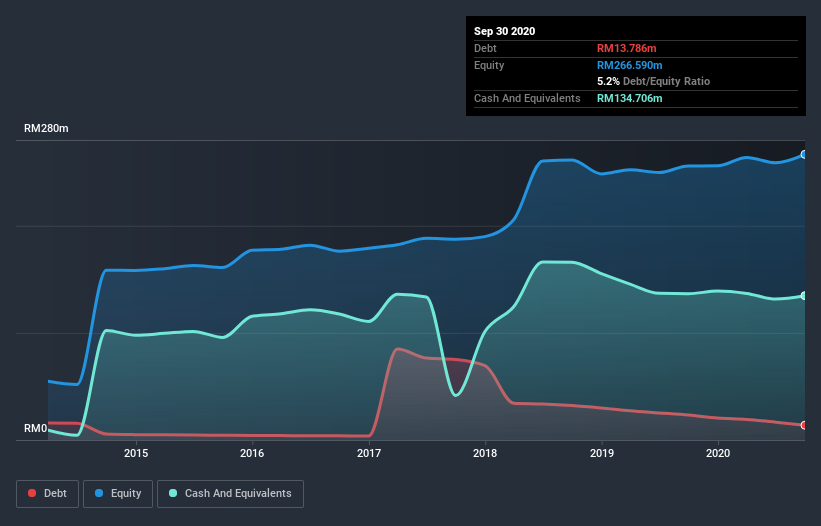
Task: Click the 2019 x-axis label
Action: click(602, 453)
